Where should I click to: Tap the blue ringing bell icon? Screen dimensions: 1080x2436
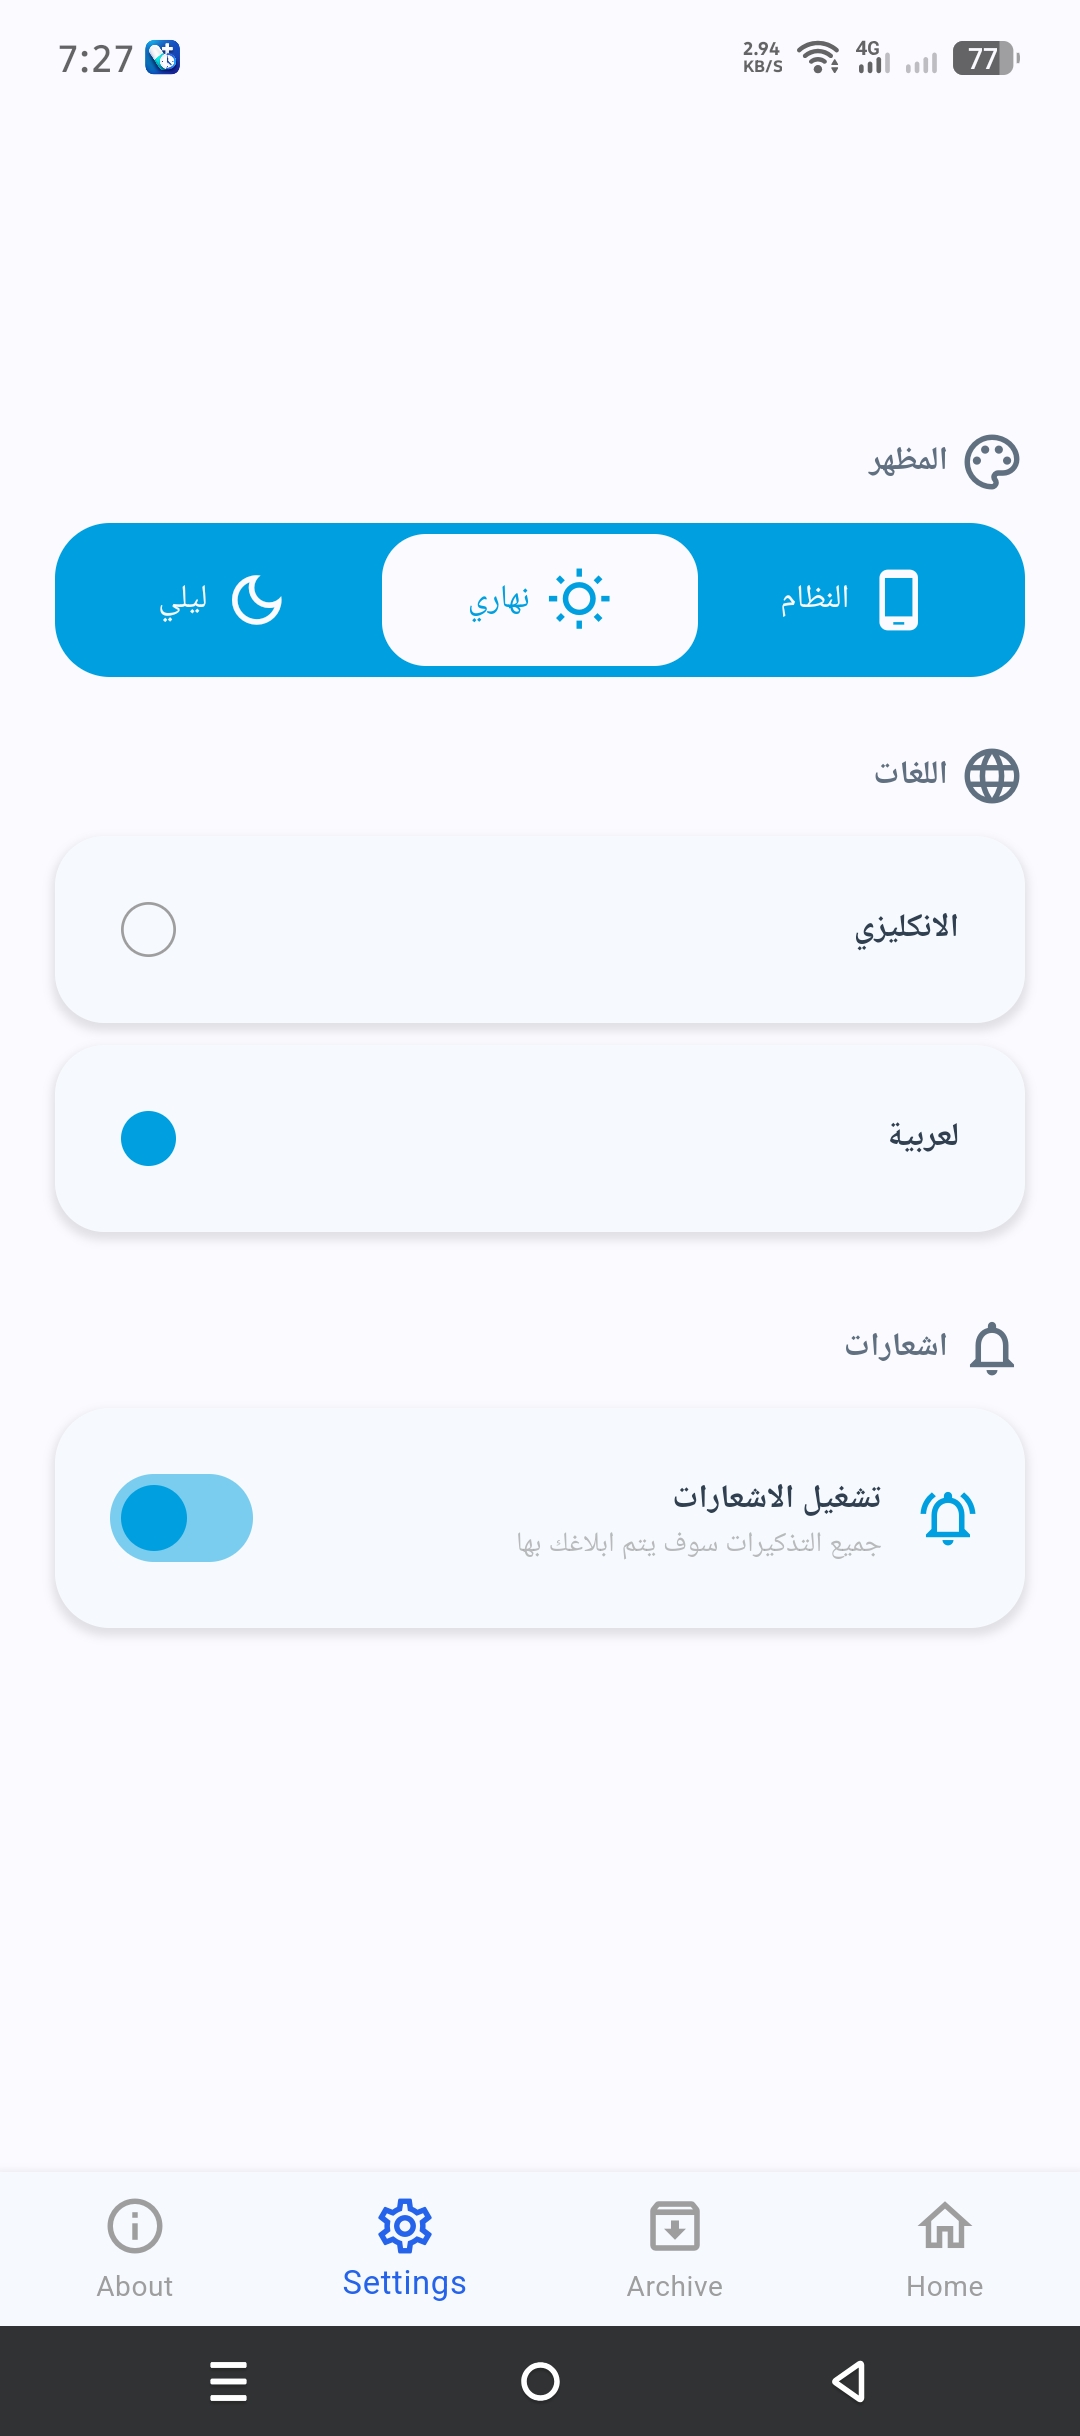click(x=947, y=1518)
